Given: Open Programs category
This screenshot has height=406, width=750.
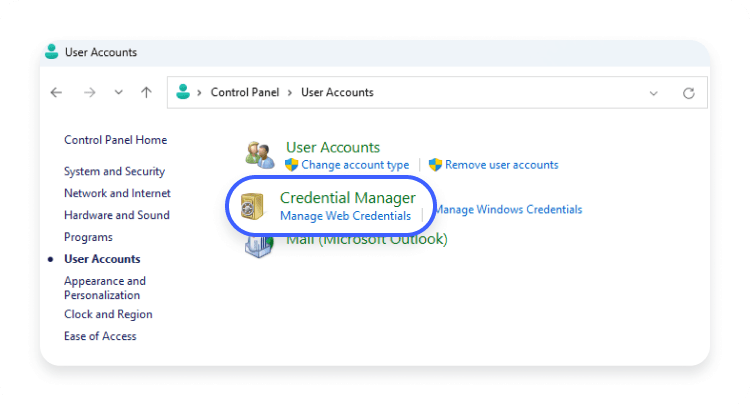Looking at the screenshot, I should 88,237.
